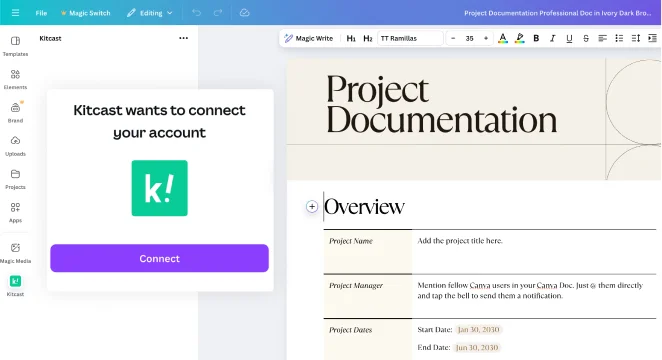Screen dimensions: 662x360
Task: Apply Heading 1 style
Action: (x=351, y=38)
